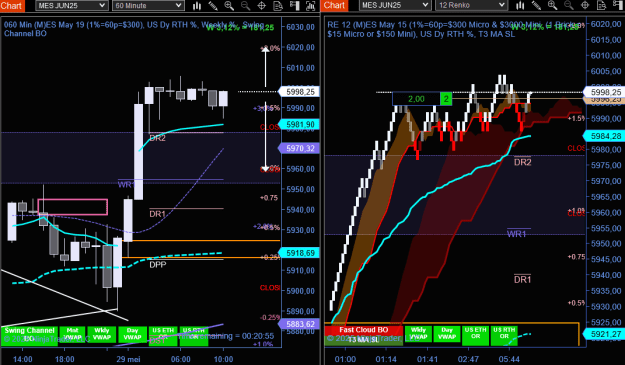
Task: Zoom out on the 12 Renko chart
Action: [569, 6]
